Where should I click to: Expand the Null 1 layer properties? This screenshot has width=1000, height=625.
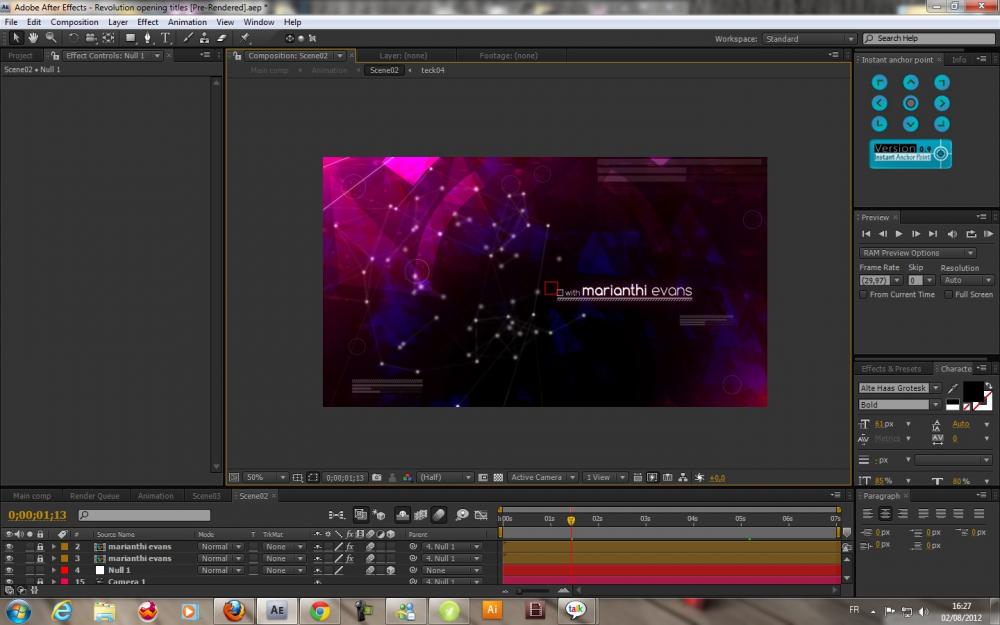click(54, 570)
